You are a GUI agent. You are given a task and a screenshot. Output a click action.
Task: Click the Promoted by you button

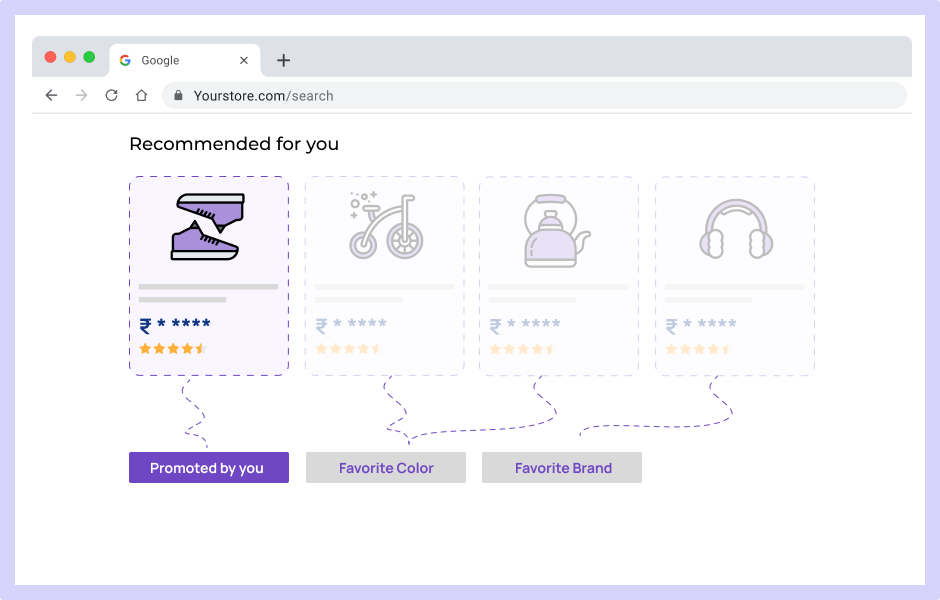209,468
